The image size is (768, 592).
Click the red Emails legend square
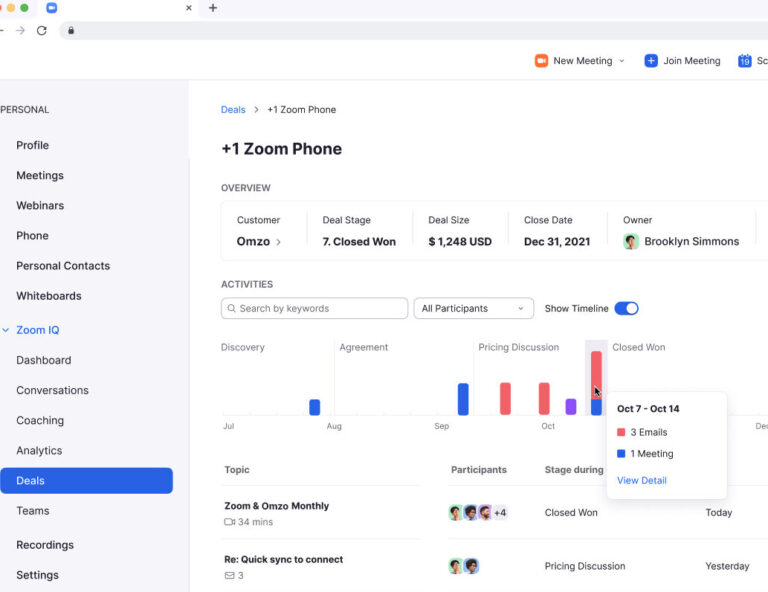(x=621, y=432)
